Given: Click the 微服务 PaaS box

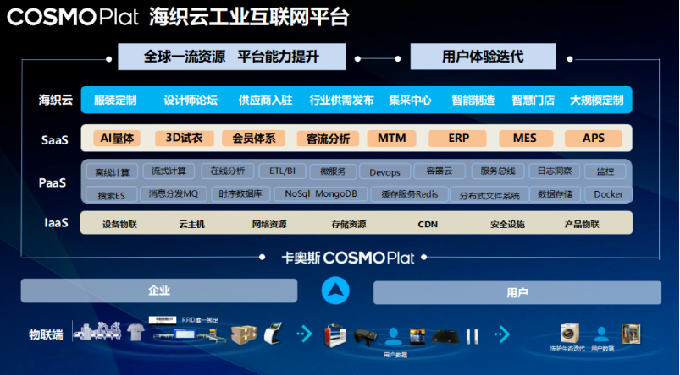Looking at the screenshot, I should [333, 171].
